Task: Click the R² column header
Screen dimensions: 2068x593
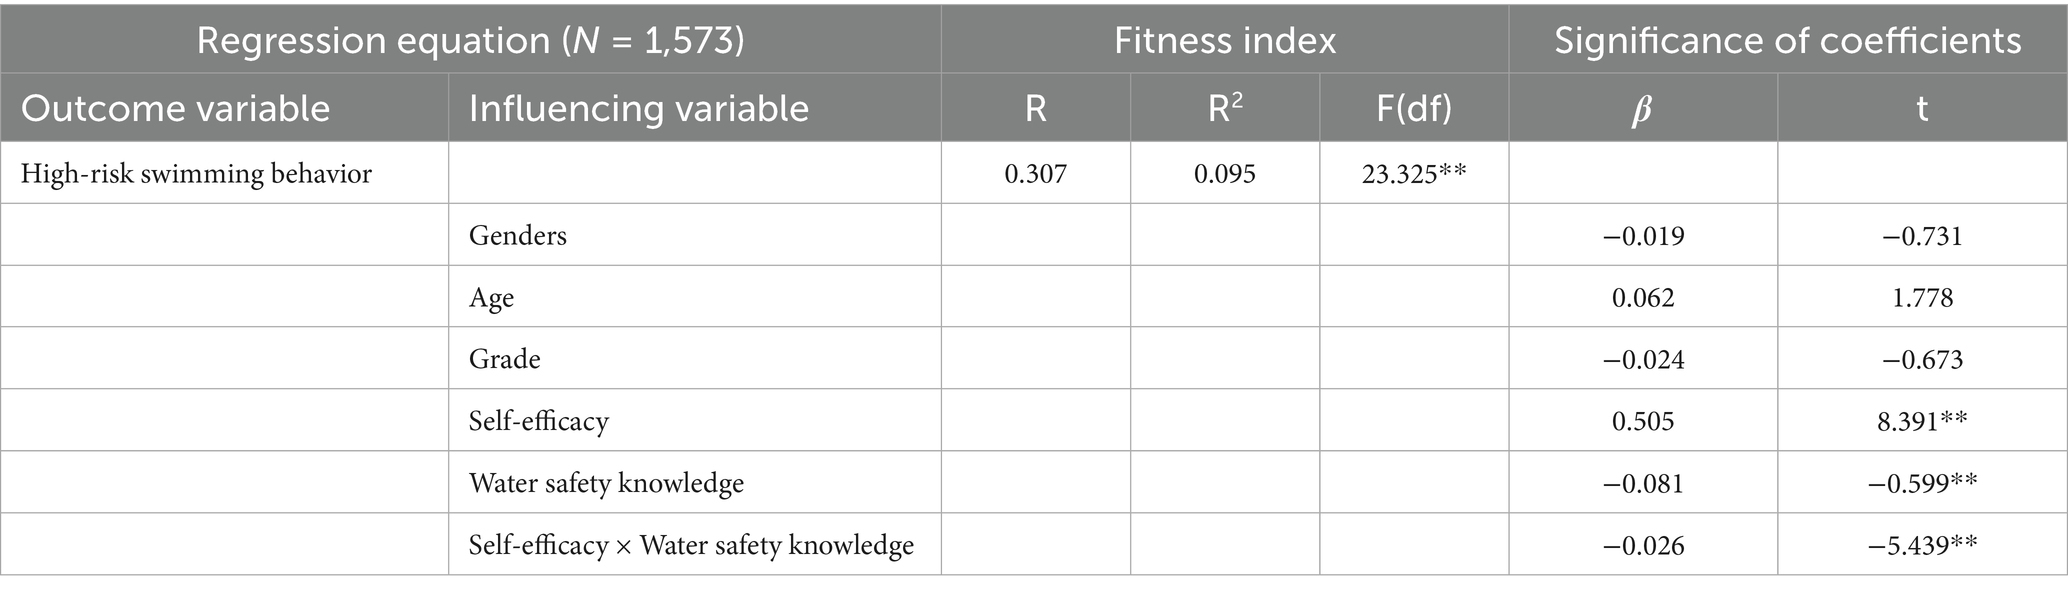Action: (1224, 108)
